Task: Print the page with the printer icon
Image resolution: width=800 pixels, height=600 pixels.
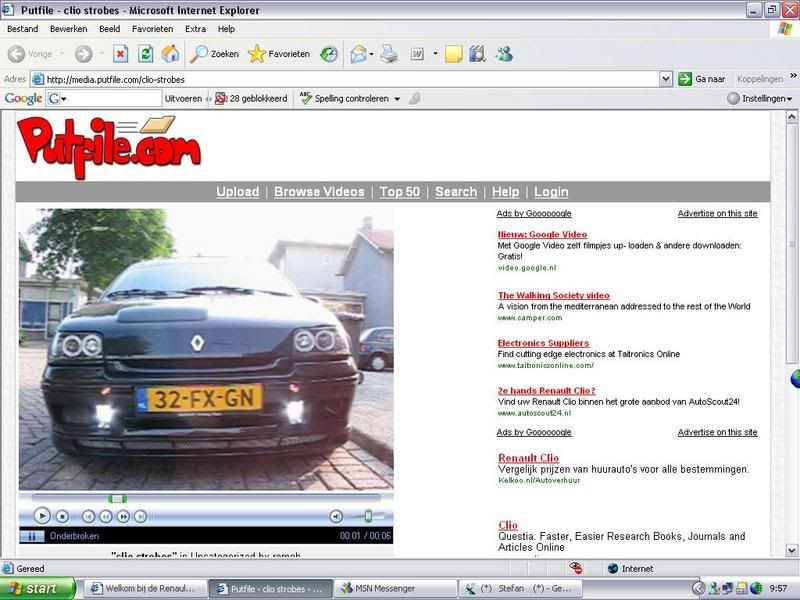Action: click(x=389, y=54)
